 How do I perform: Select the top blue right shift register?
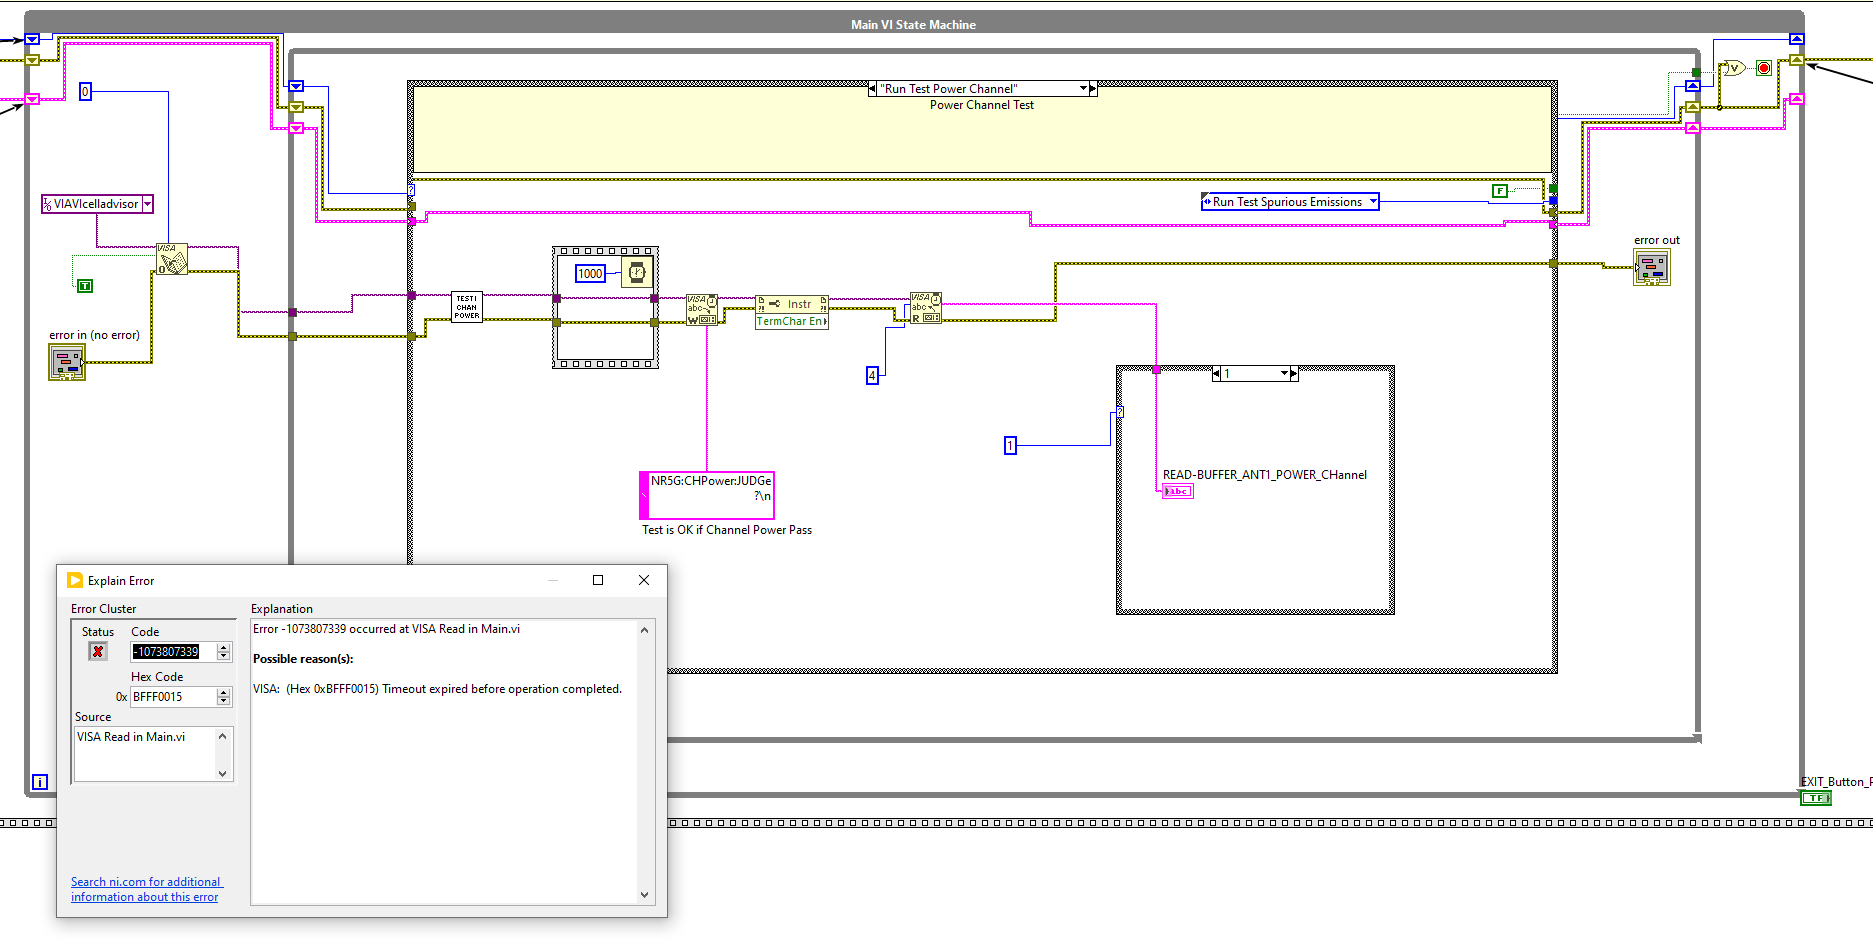pos(1797,39)
